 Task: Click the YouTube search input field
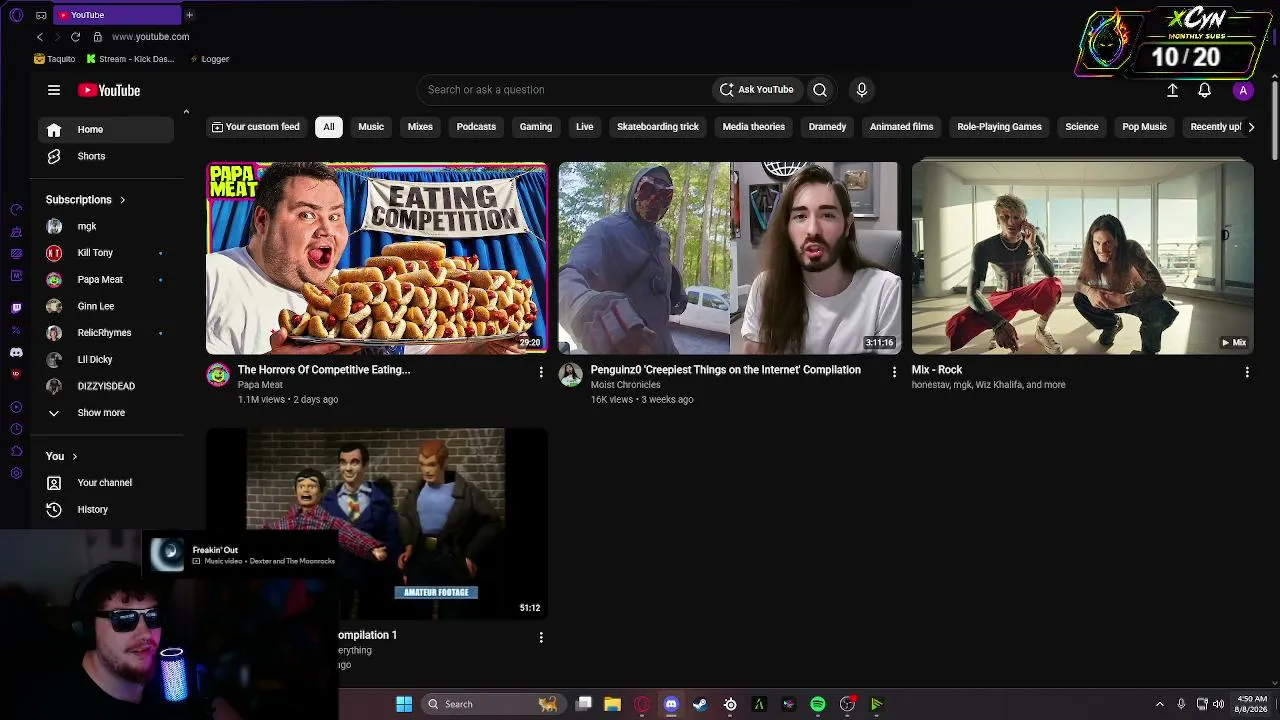(x=565, y=90)
